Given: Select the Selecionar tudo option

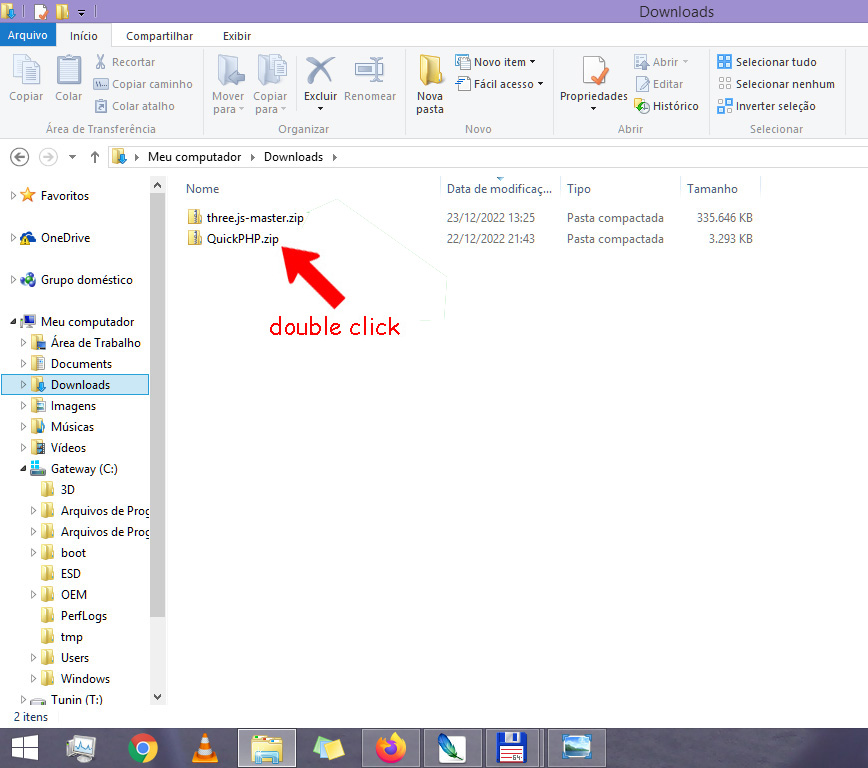Looking at the screenshot, I should (766, 62).
